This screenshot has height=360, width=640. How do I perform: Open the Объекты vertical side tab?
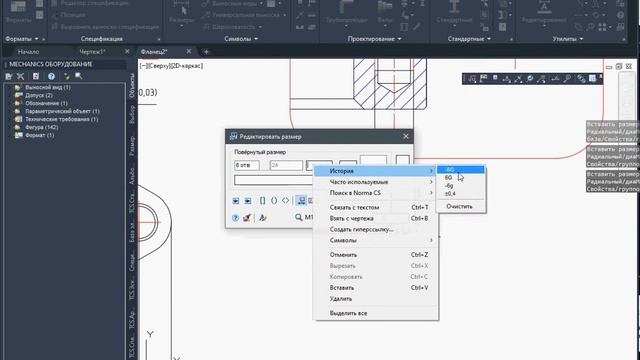pyautogui.click(x=132, y=85)
